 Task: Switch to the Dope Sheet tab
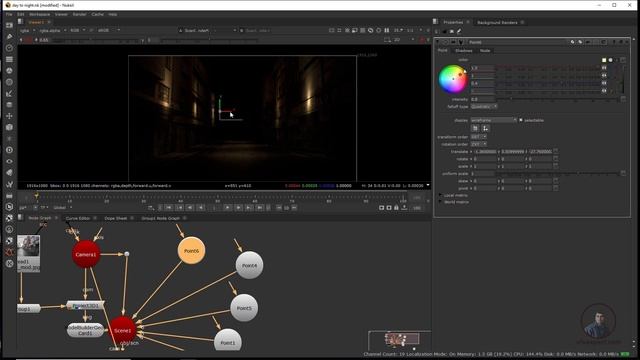[x=116, y=218]
